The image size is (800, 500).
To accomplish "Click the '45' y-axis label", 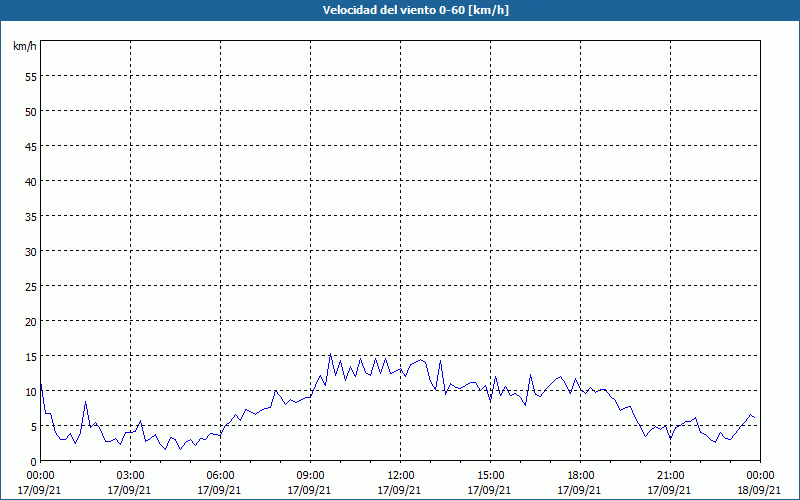I will pyautogui.click(x=31, y=146).
